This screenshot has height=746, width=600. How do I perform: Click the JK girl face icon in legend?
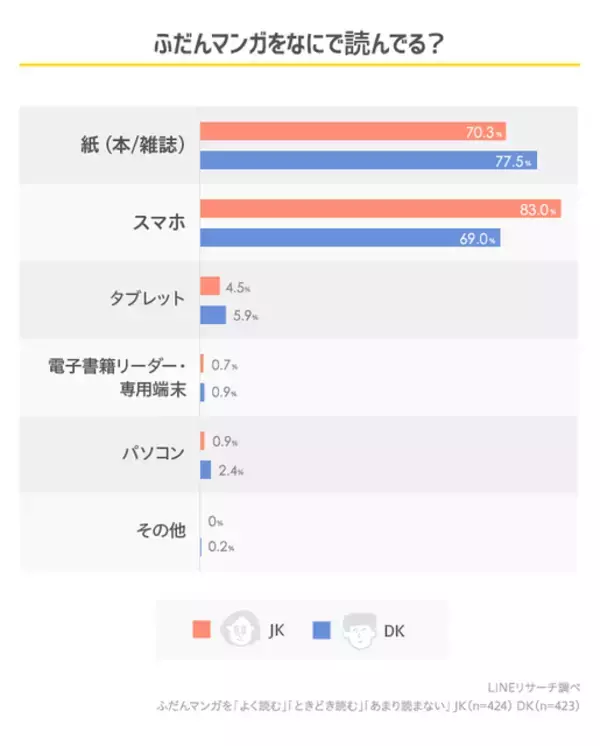pyautogui.click(x=239, y=630)
